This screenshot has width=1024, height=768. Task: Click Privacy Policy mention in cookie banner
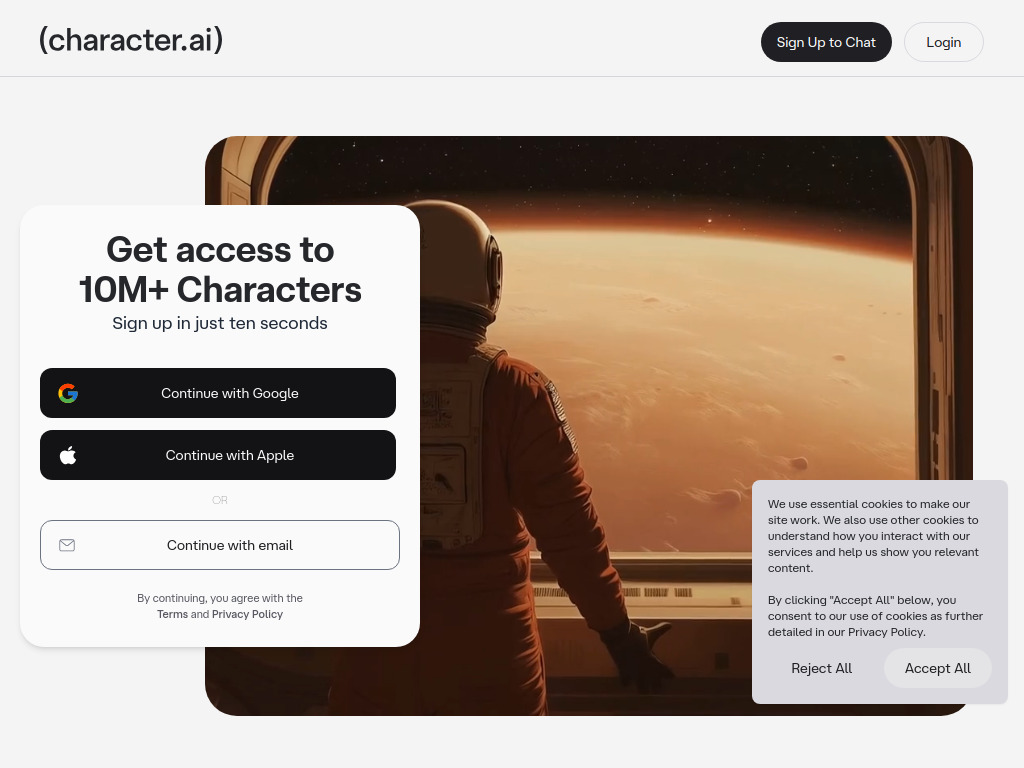[x=886, y=632]
